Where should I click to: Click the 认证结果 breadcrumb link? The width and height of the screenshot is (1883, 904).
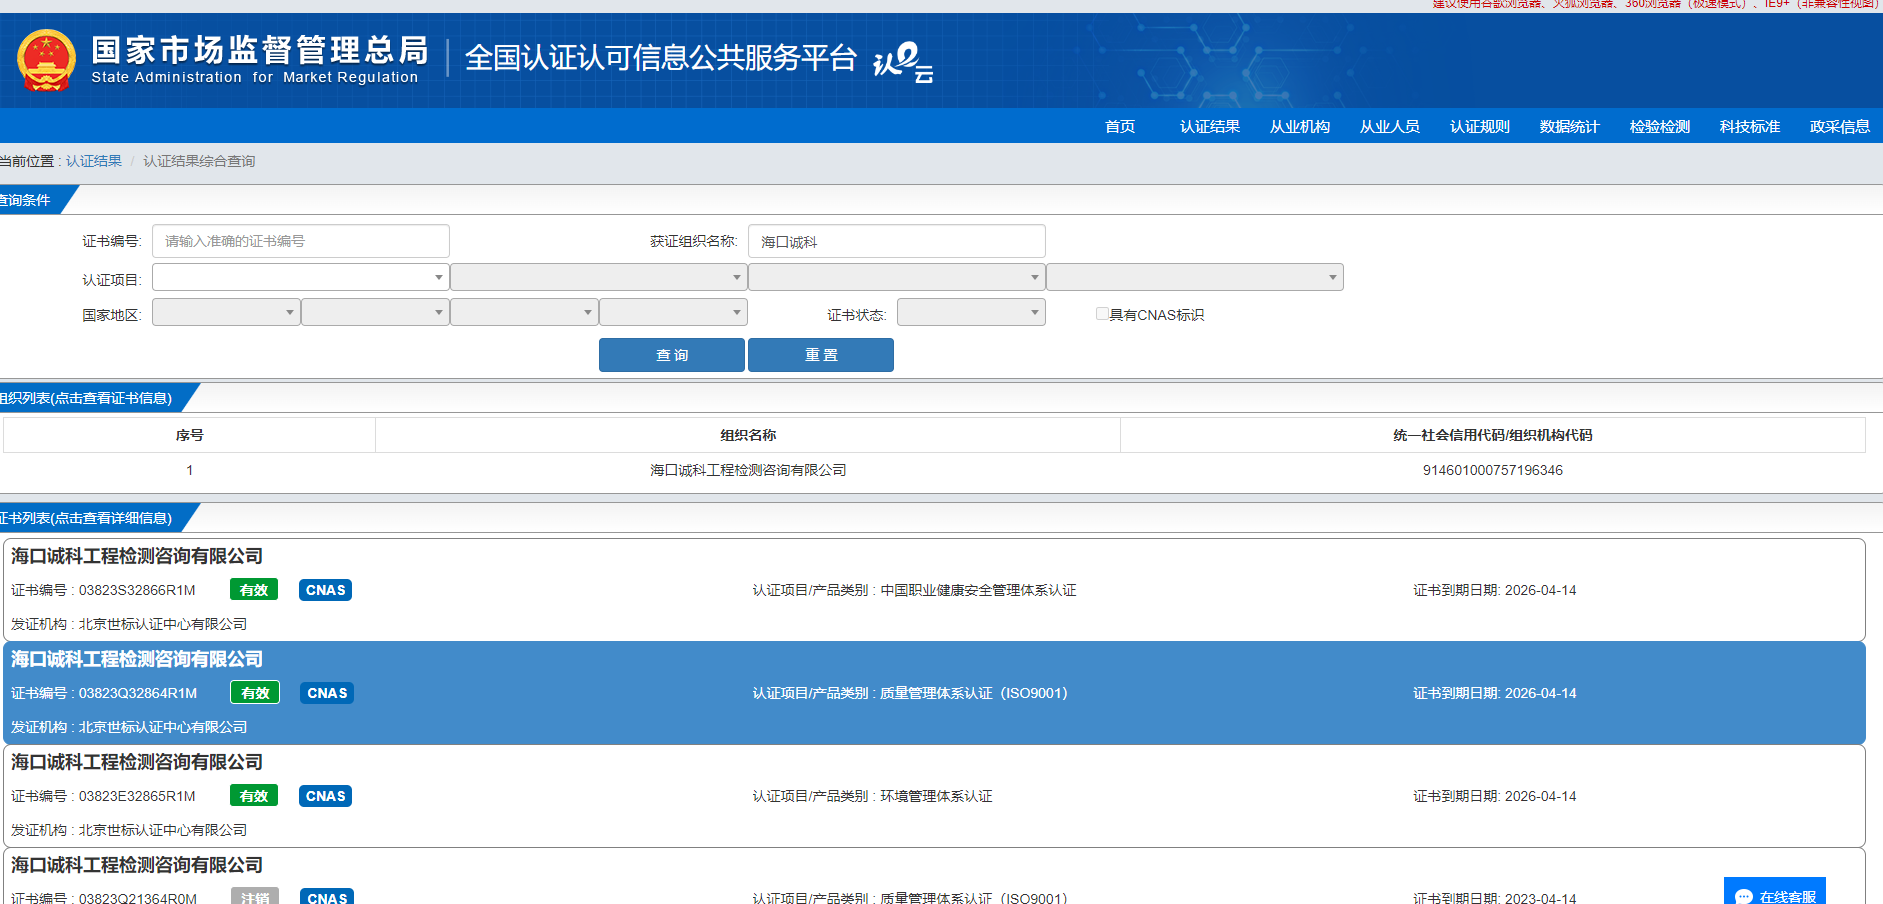point(94,161)
